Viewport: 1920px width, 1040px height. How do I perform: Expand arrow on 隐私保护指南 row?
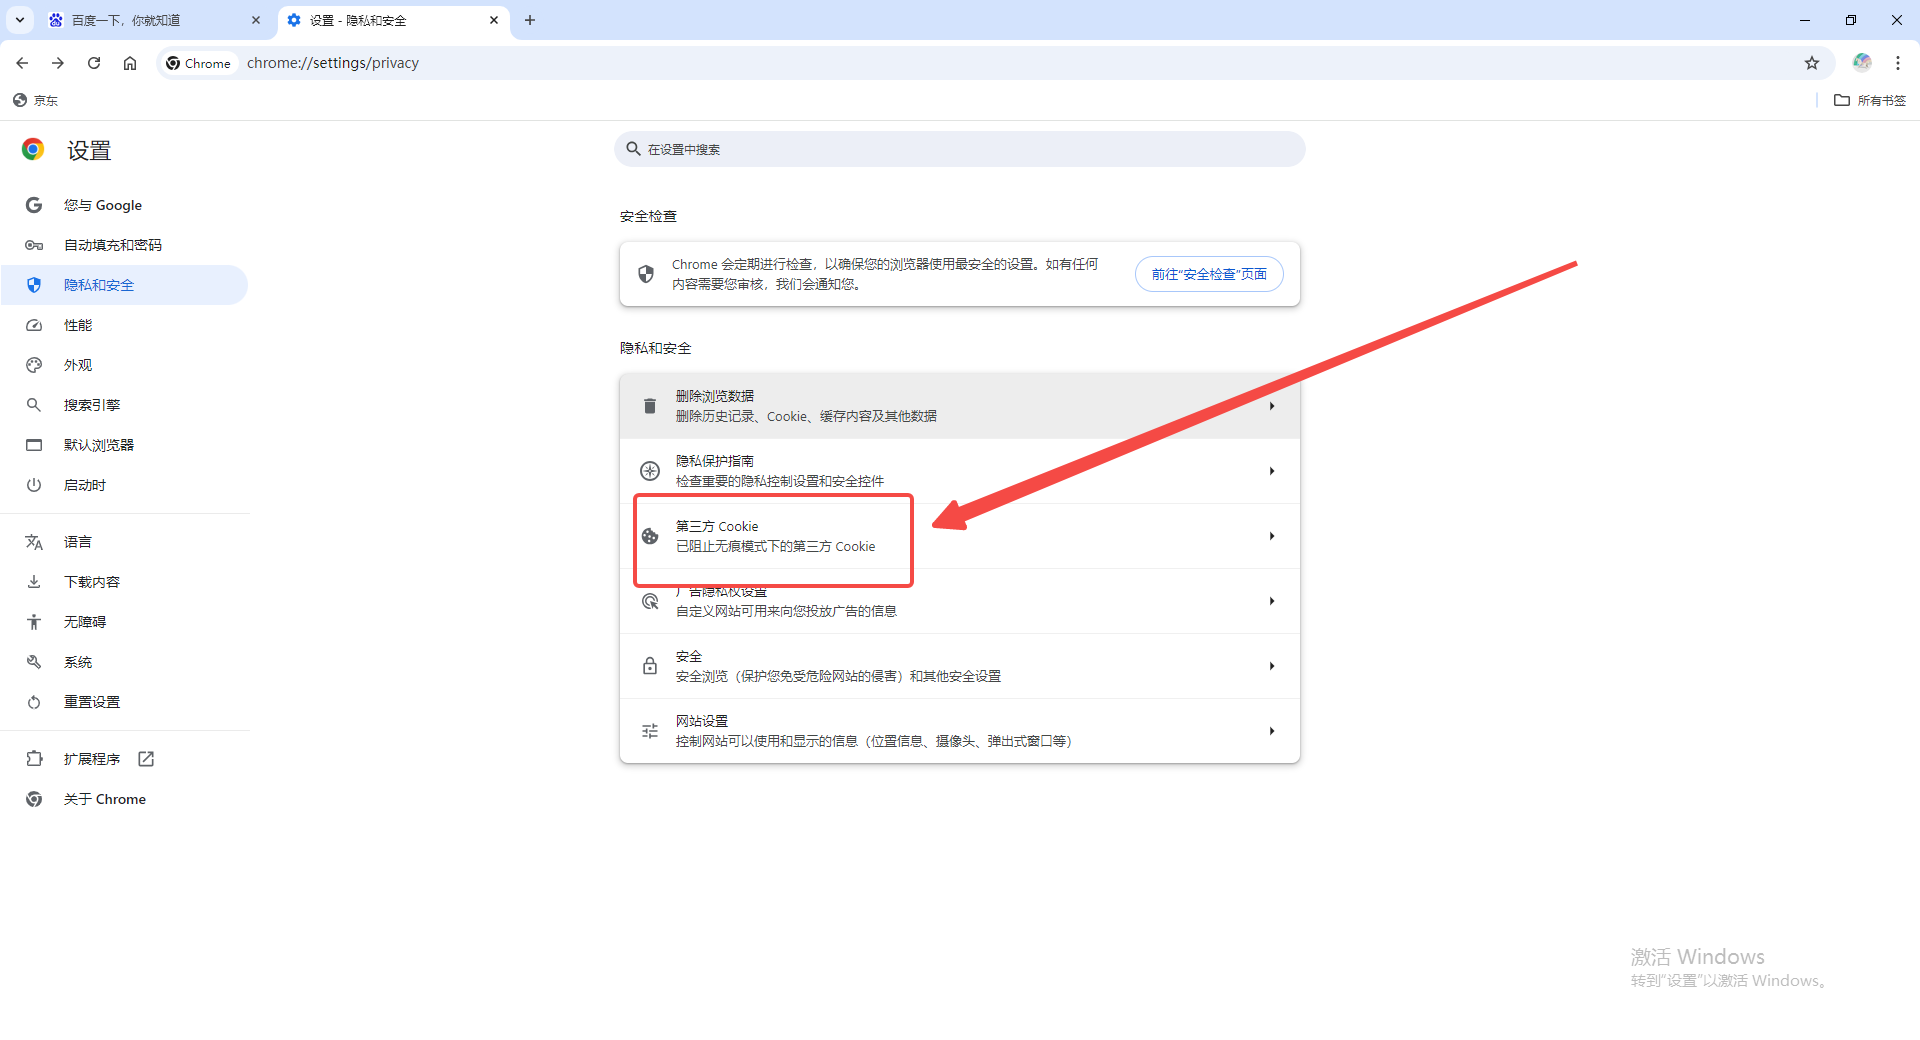(x=1272, y=471)
